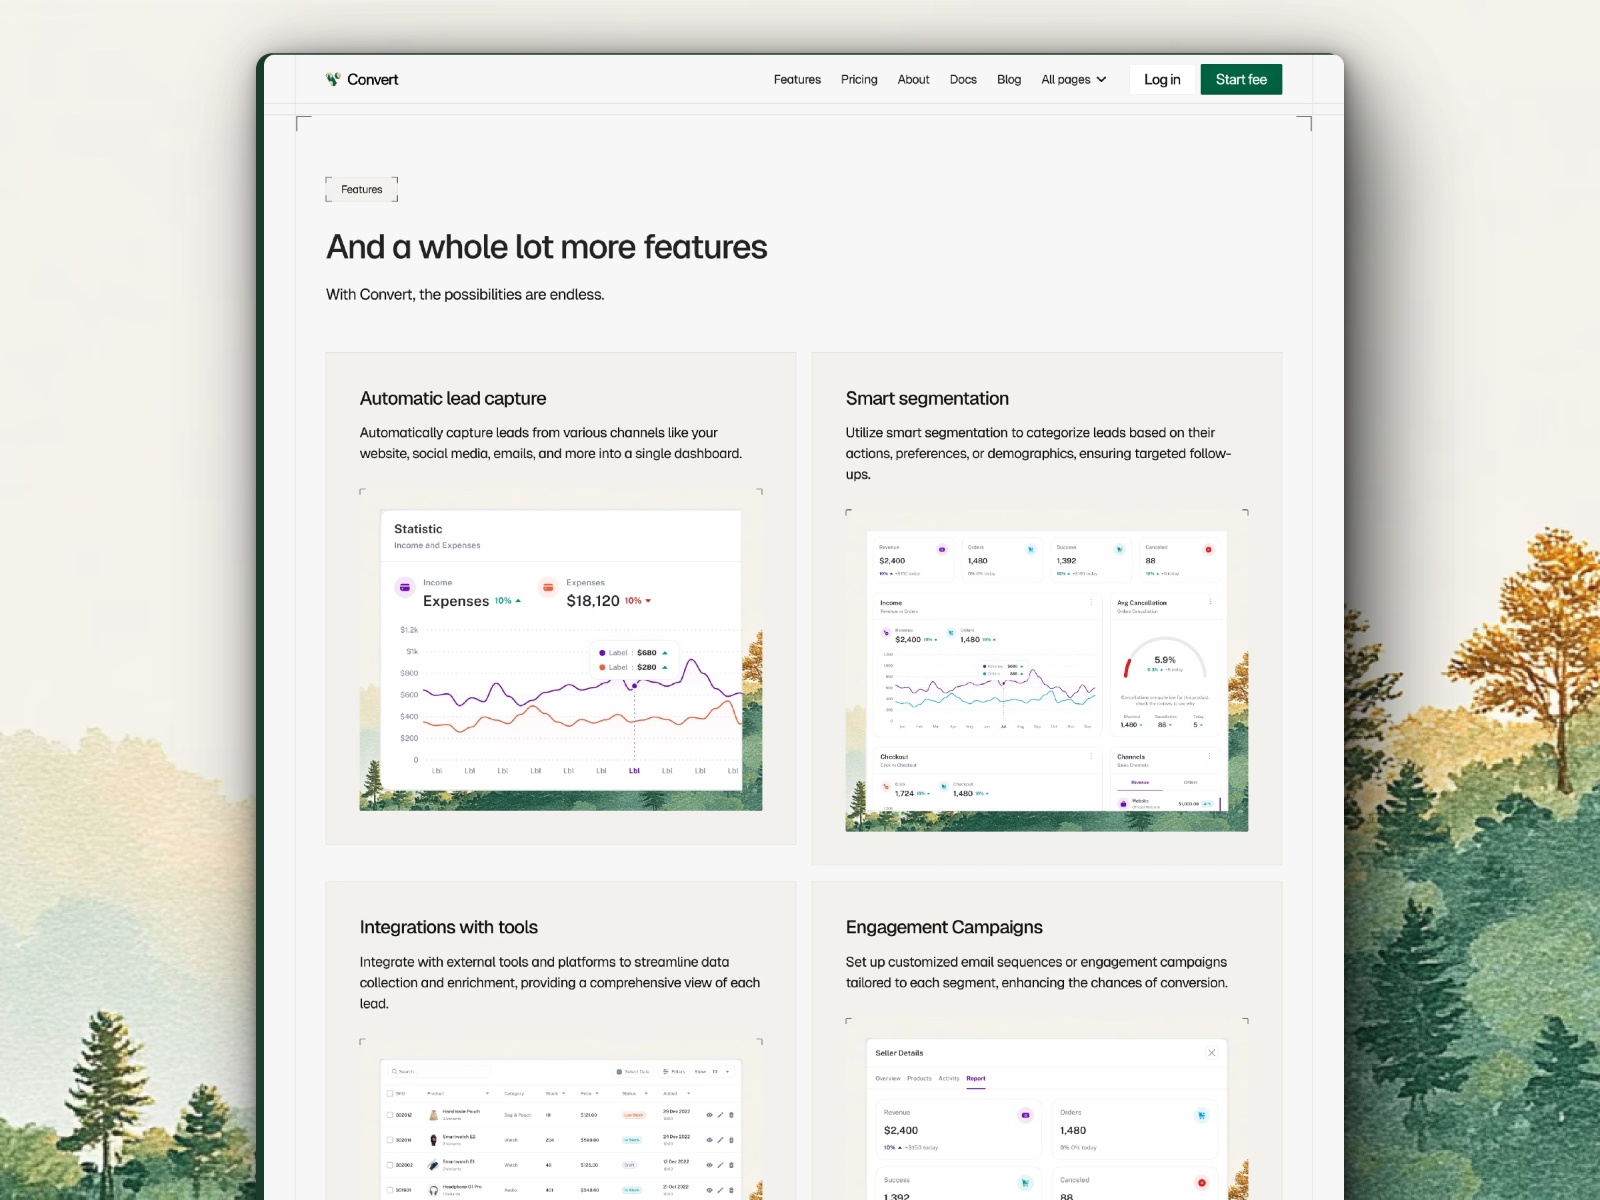
Task: Click the Click metric icon in Checkout card
Action: point(886,787)
